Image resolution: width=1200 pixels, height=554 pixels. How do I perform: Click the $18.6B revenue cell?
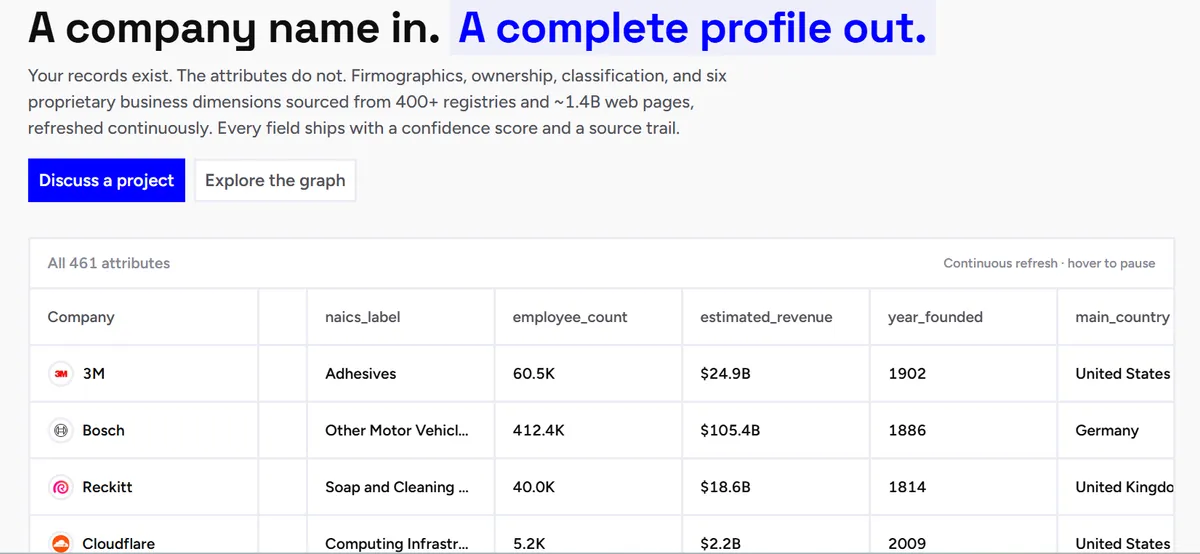pos(776,488)
